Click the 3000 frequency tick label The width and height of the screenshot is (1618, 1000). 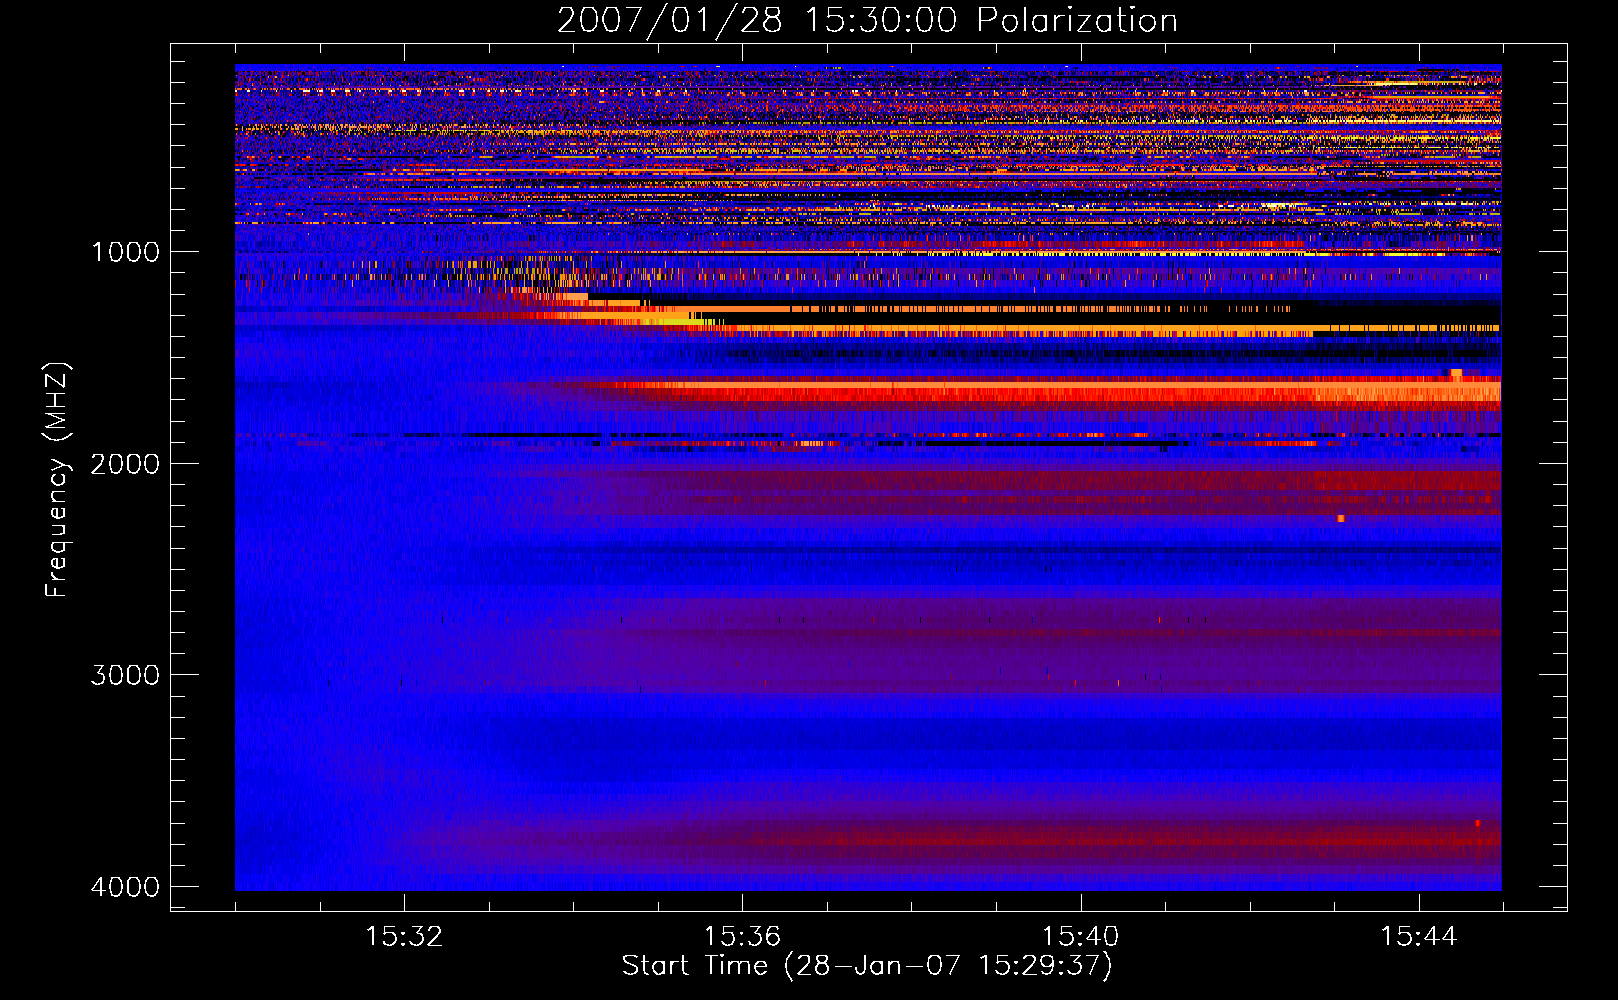tap(125, 675)
